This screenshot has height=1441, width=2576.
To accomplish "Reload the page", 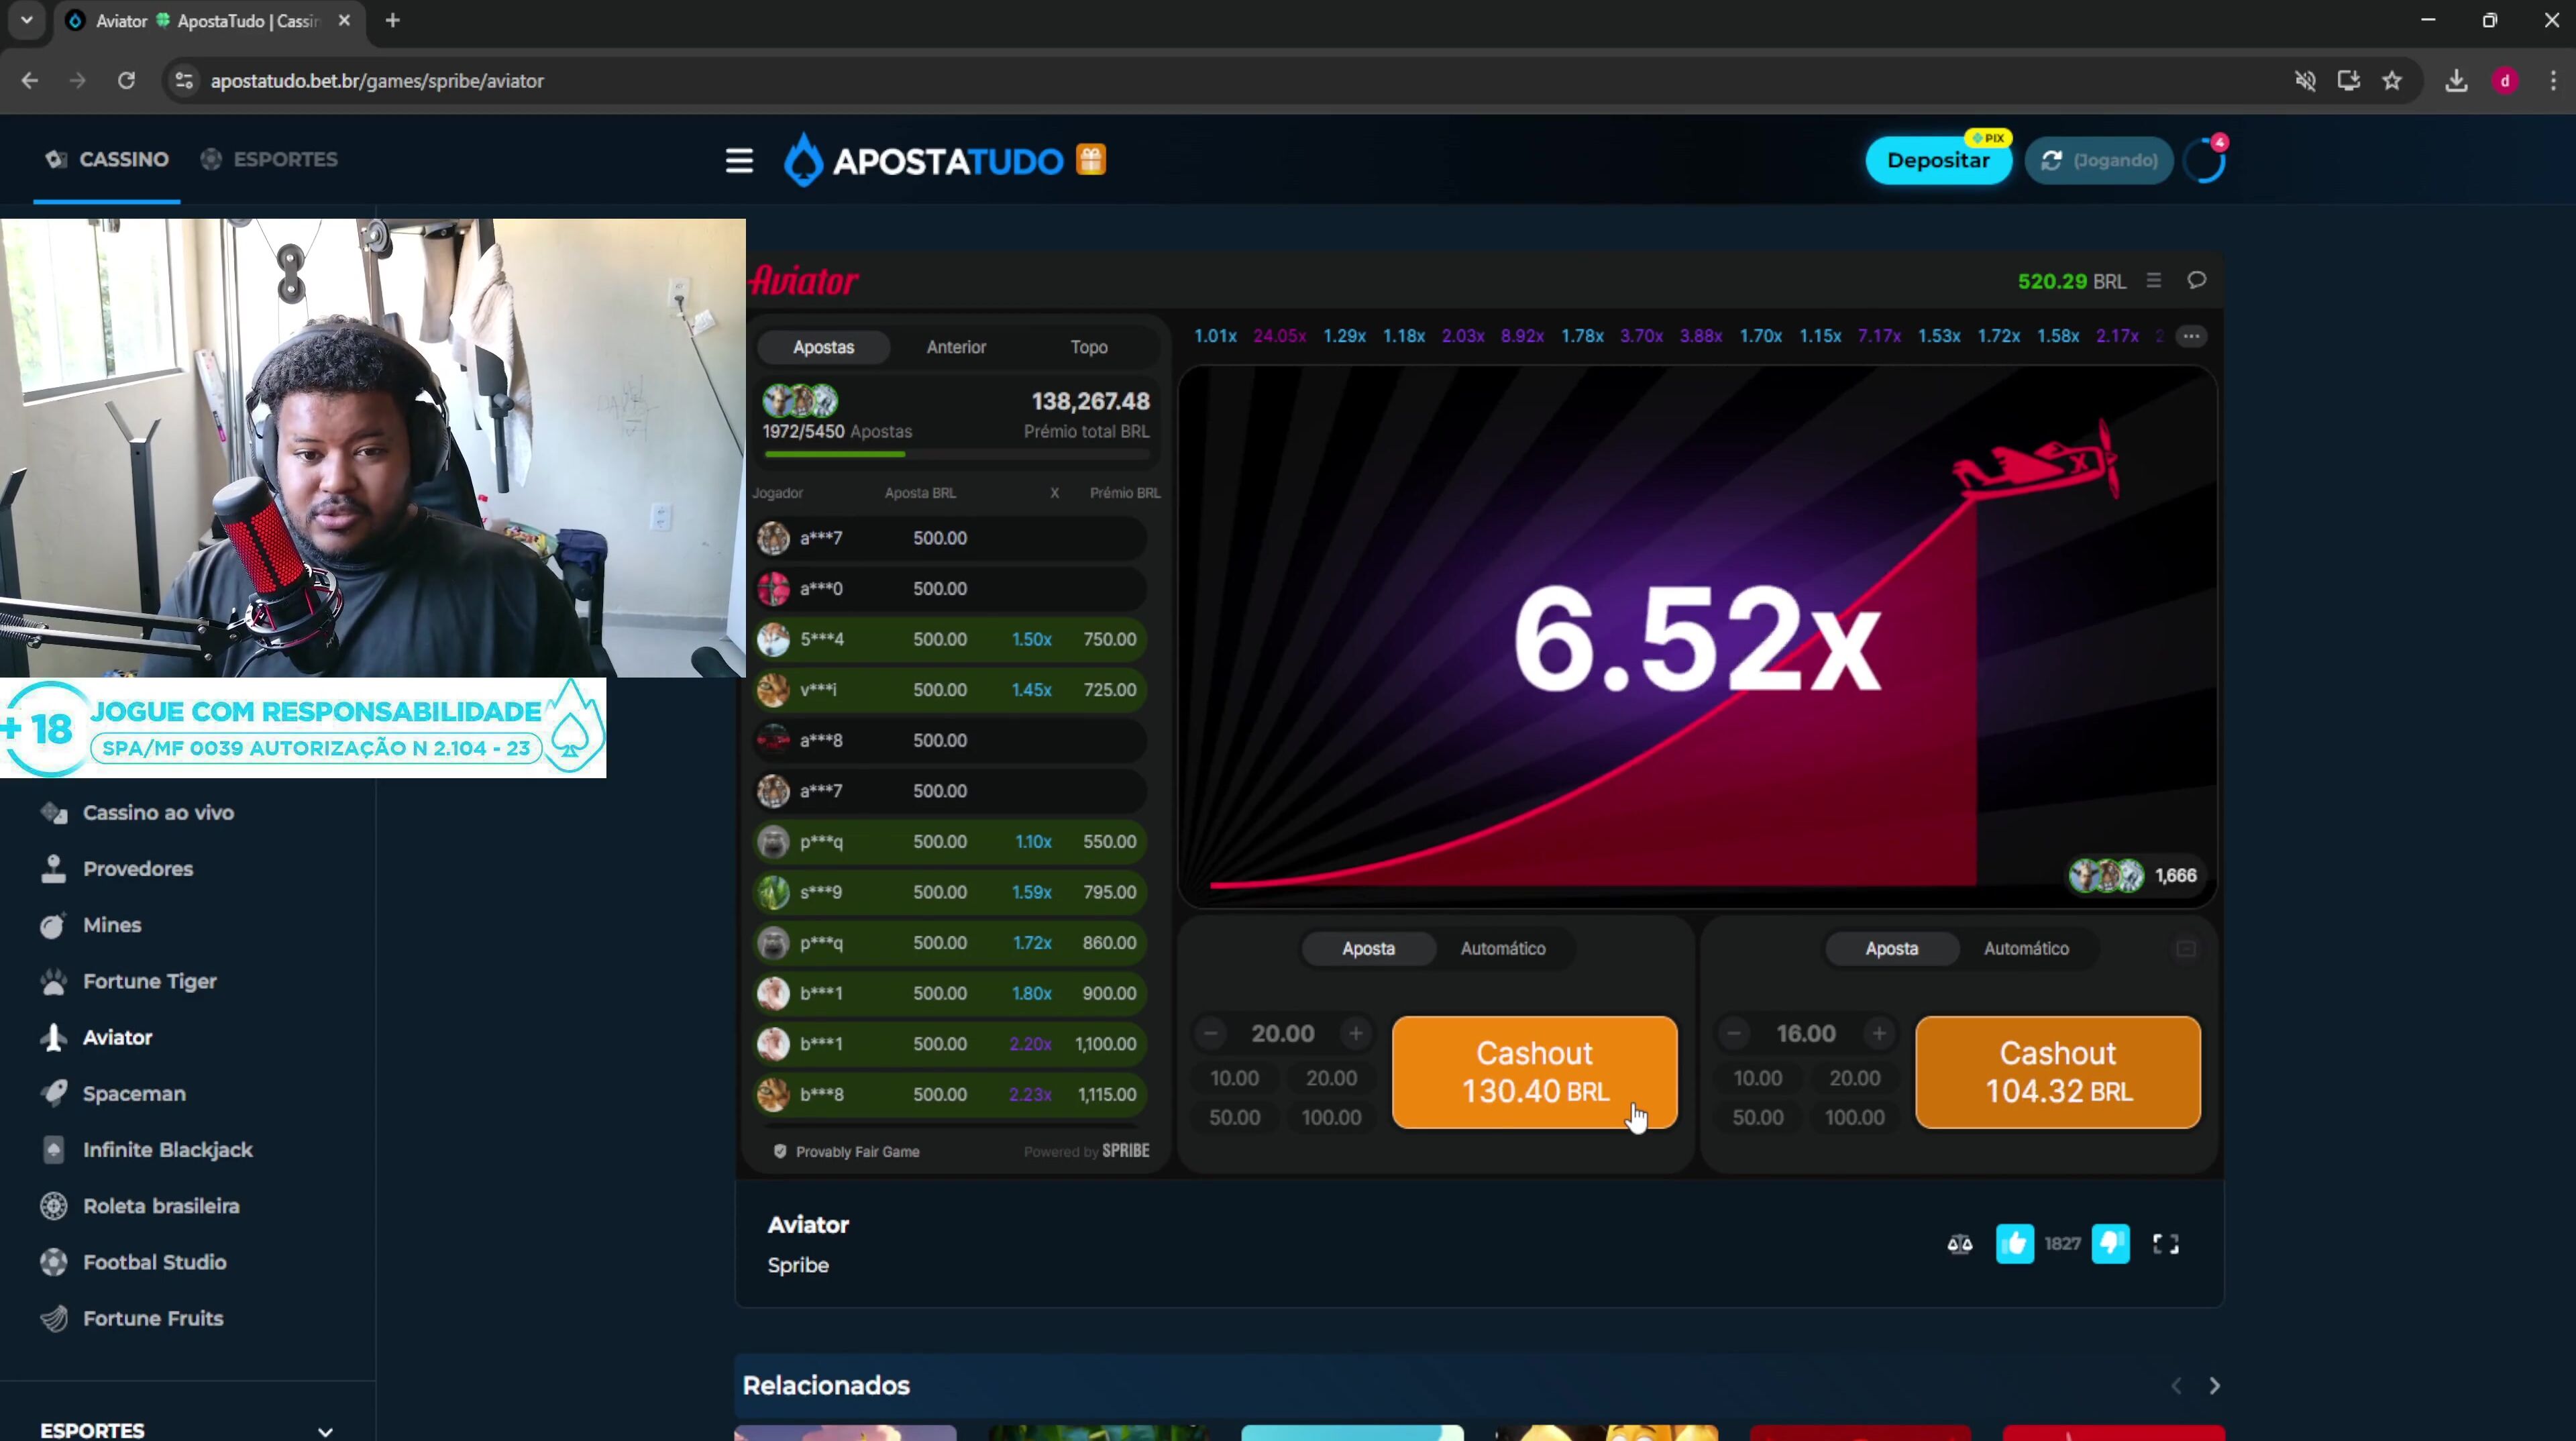I will pos(126,81).
